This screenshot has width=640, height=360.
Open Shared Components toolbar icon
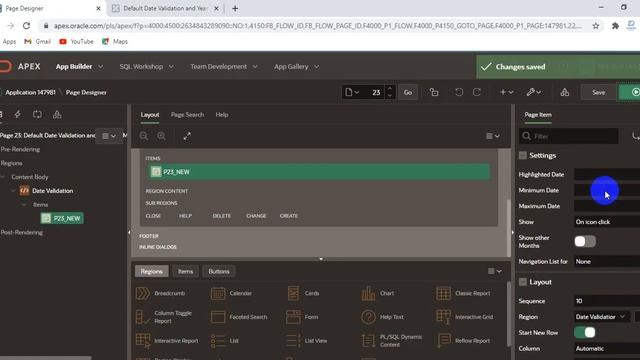click(x=564, y=92)
